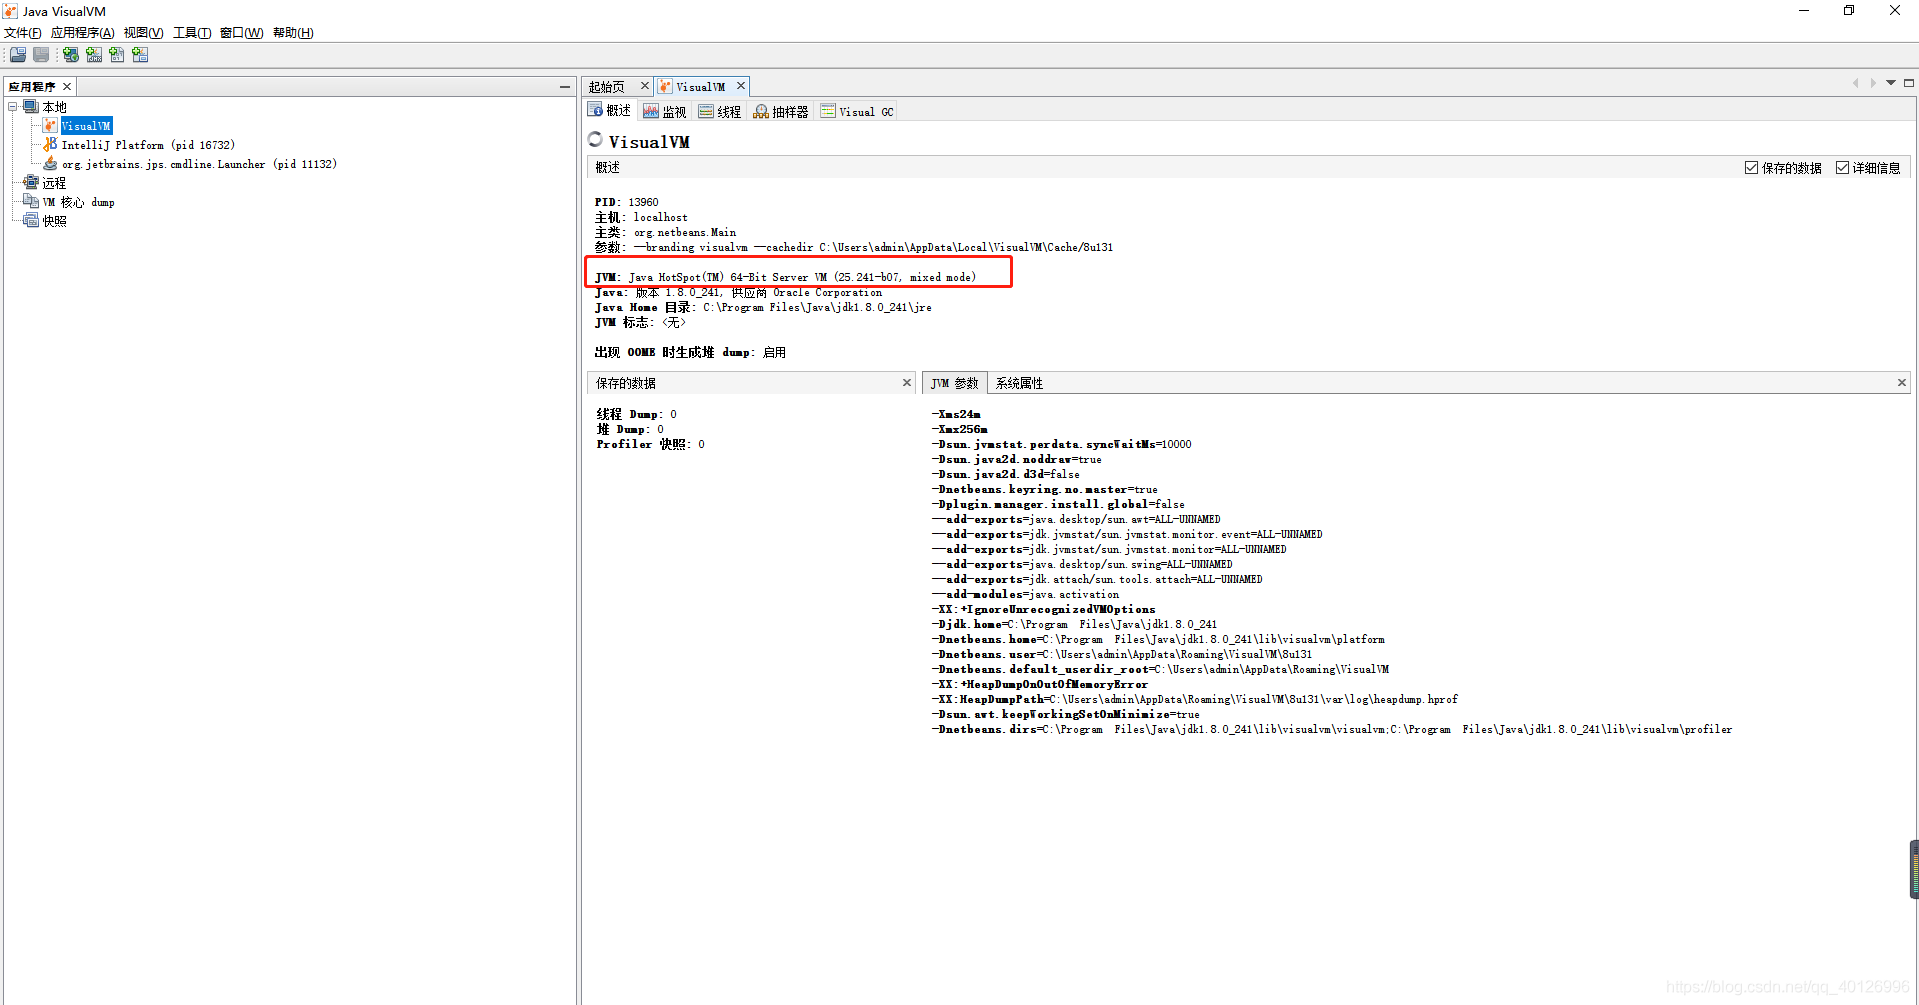This screenshot has height=1005, width=1919.
Task: Click the 概述 tab icon
Action: pos(596,111)
